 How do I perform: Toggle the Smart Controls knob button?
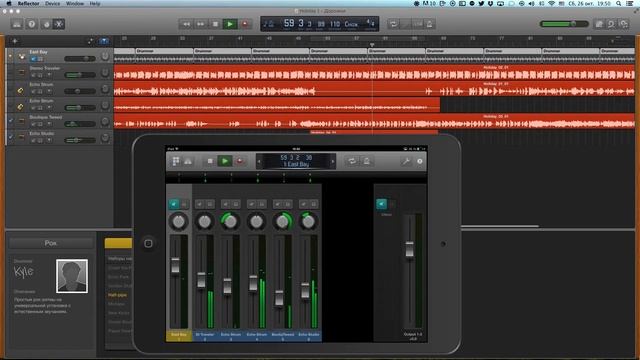pos(46,24)
